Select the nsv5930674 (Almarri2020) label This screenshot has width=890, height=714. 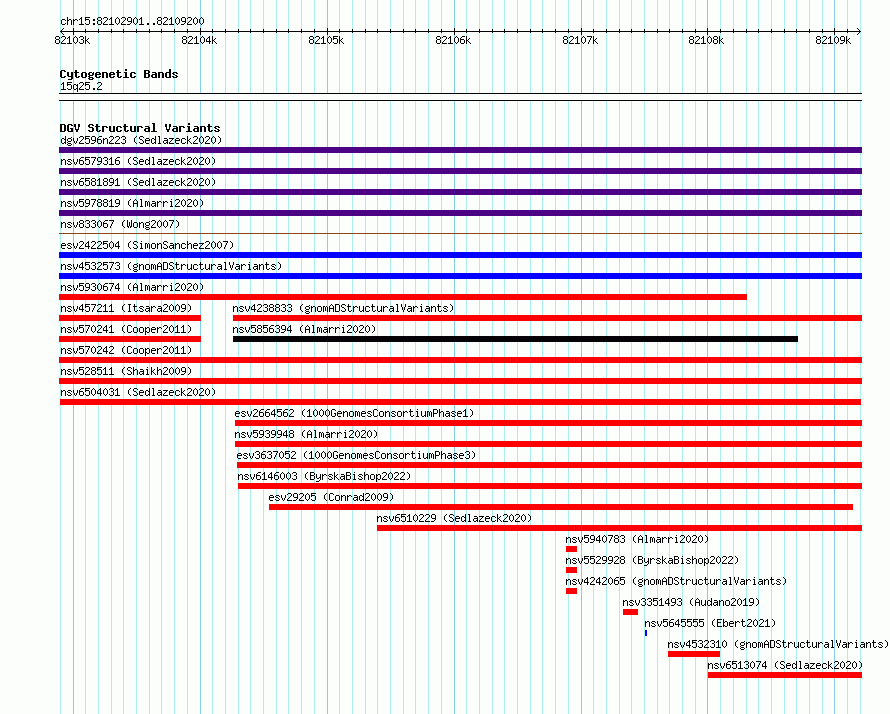[x=132, y=287]
